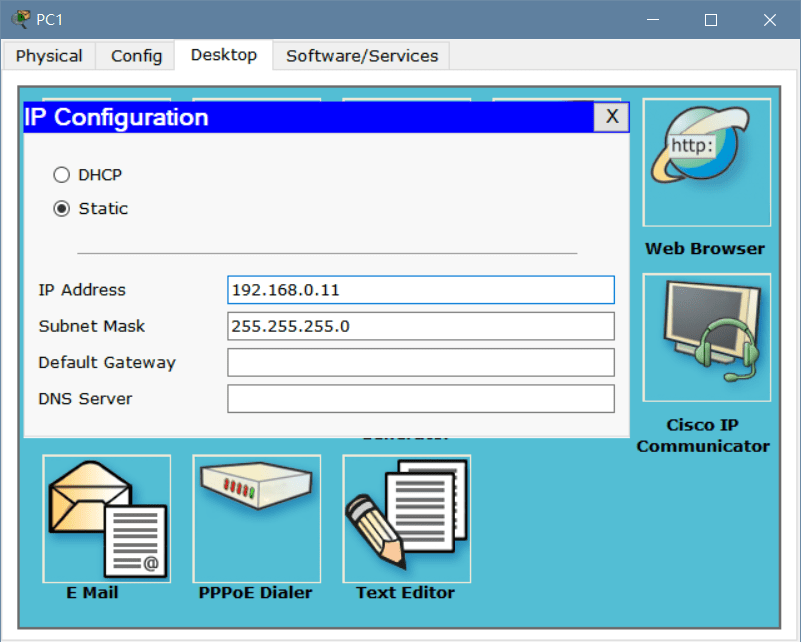
Task: Switch to the Physical tab
Action: (x=49, y=56)
